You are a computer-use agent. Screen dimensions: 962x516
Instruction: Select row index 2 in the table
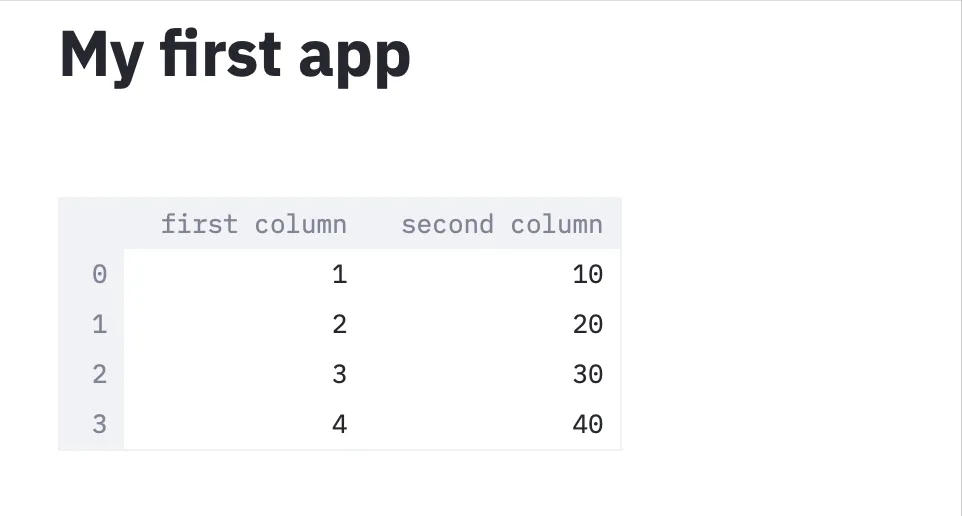(x=98, y=374)
